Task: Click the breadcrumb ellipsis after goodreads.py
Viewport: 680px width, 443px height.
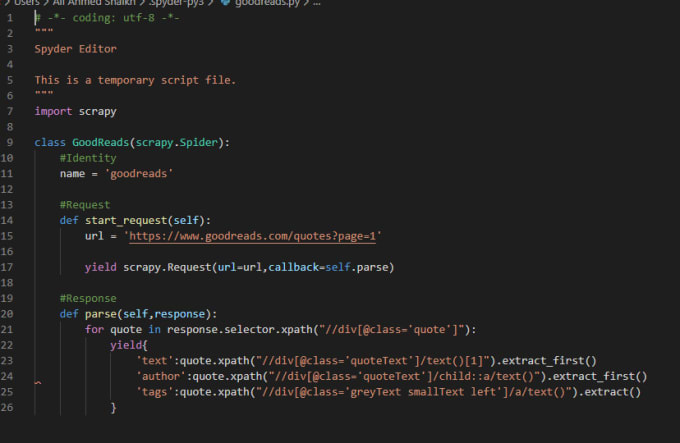Action: tap(317, 3)
